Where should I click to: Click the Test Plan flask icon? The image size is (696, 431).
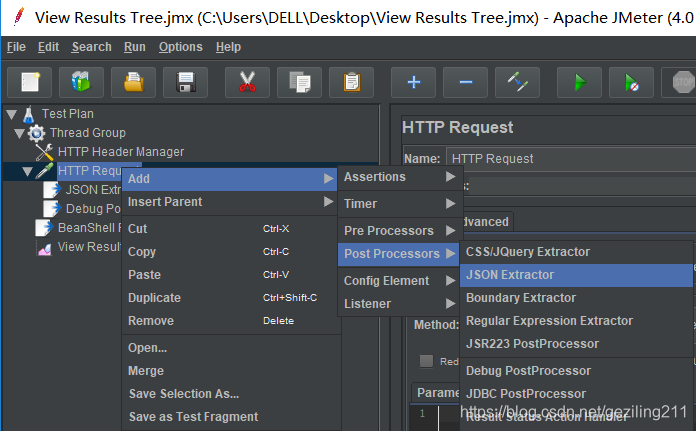[x=29, y=114]
